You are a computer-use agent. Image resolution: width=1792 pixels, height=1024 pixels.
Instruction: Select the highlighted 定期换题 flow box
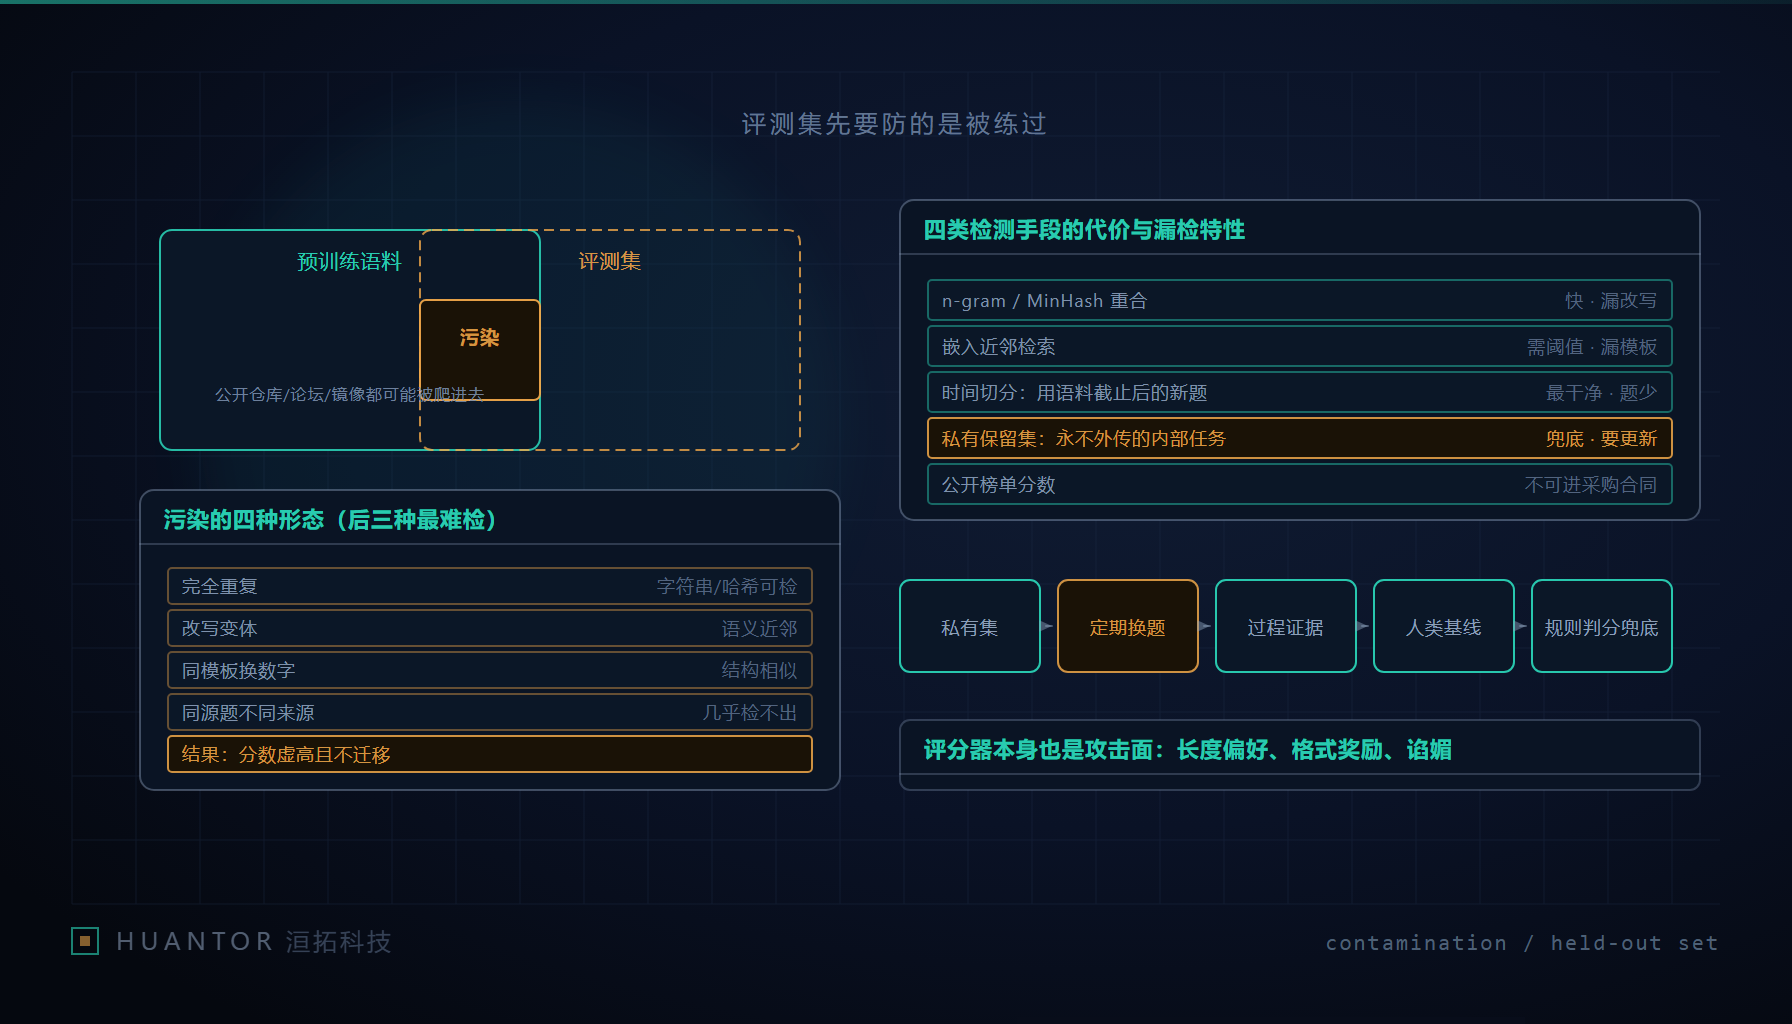click(x=1128, y=626)
